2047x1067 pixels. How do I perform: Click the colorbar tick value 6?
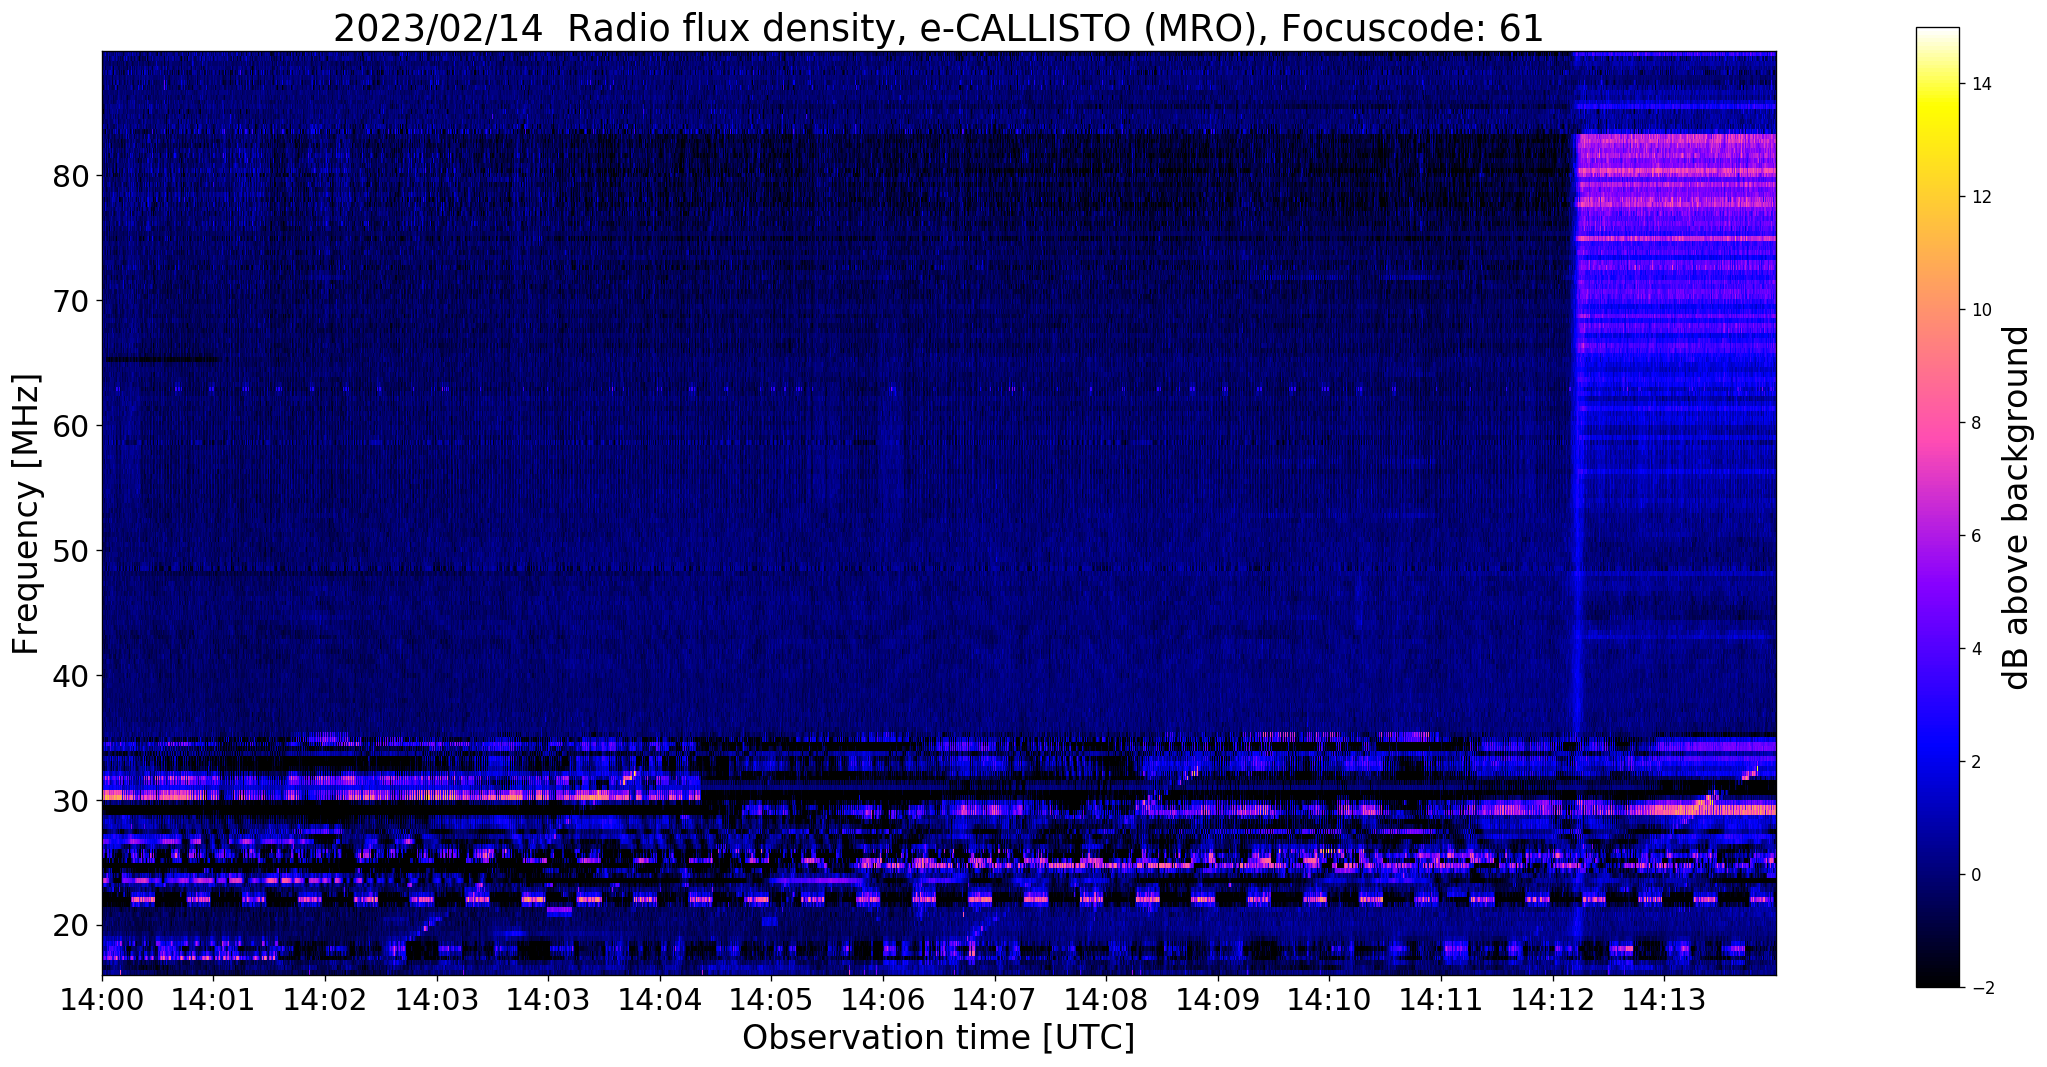pos(1975,536)
